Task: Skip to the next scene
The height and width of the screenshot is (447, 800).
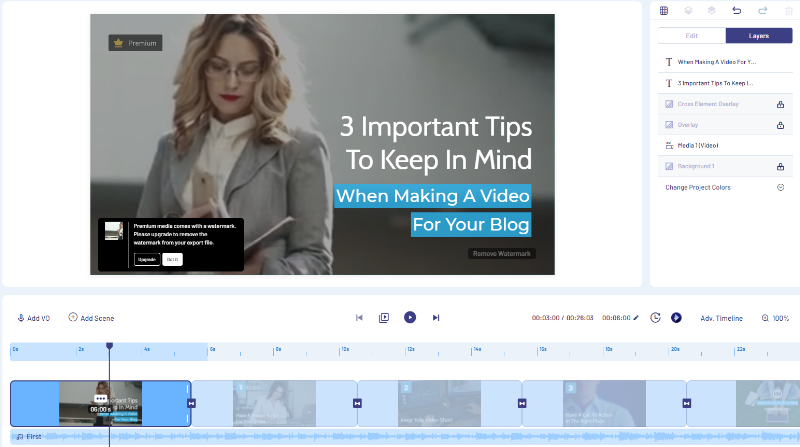Action: [436, 317]
